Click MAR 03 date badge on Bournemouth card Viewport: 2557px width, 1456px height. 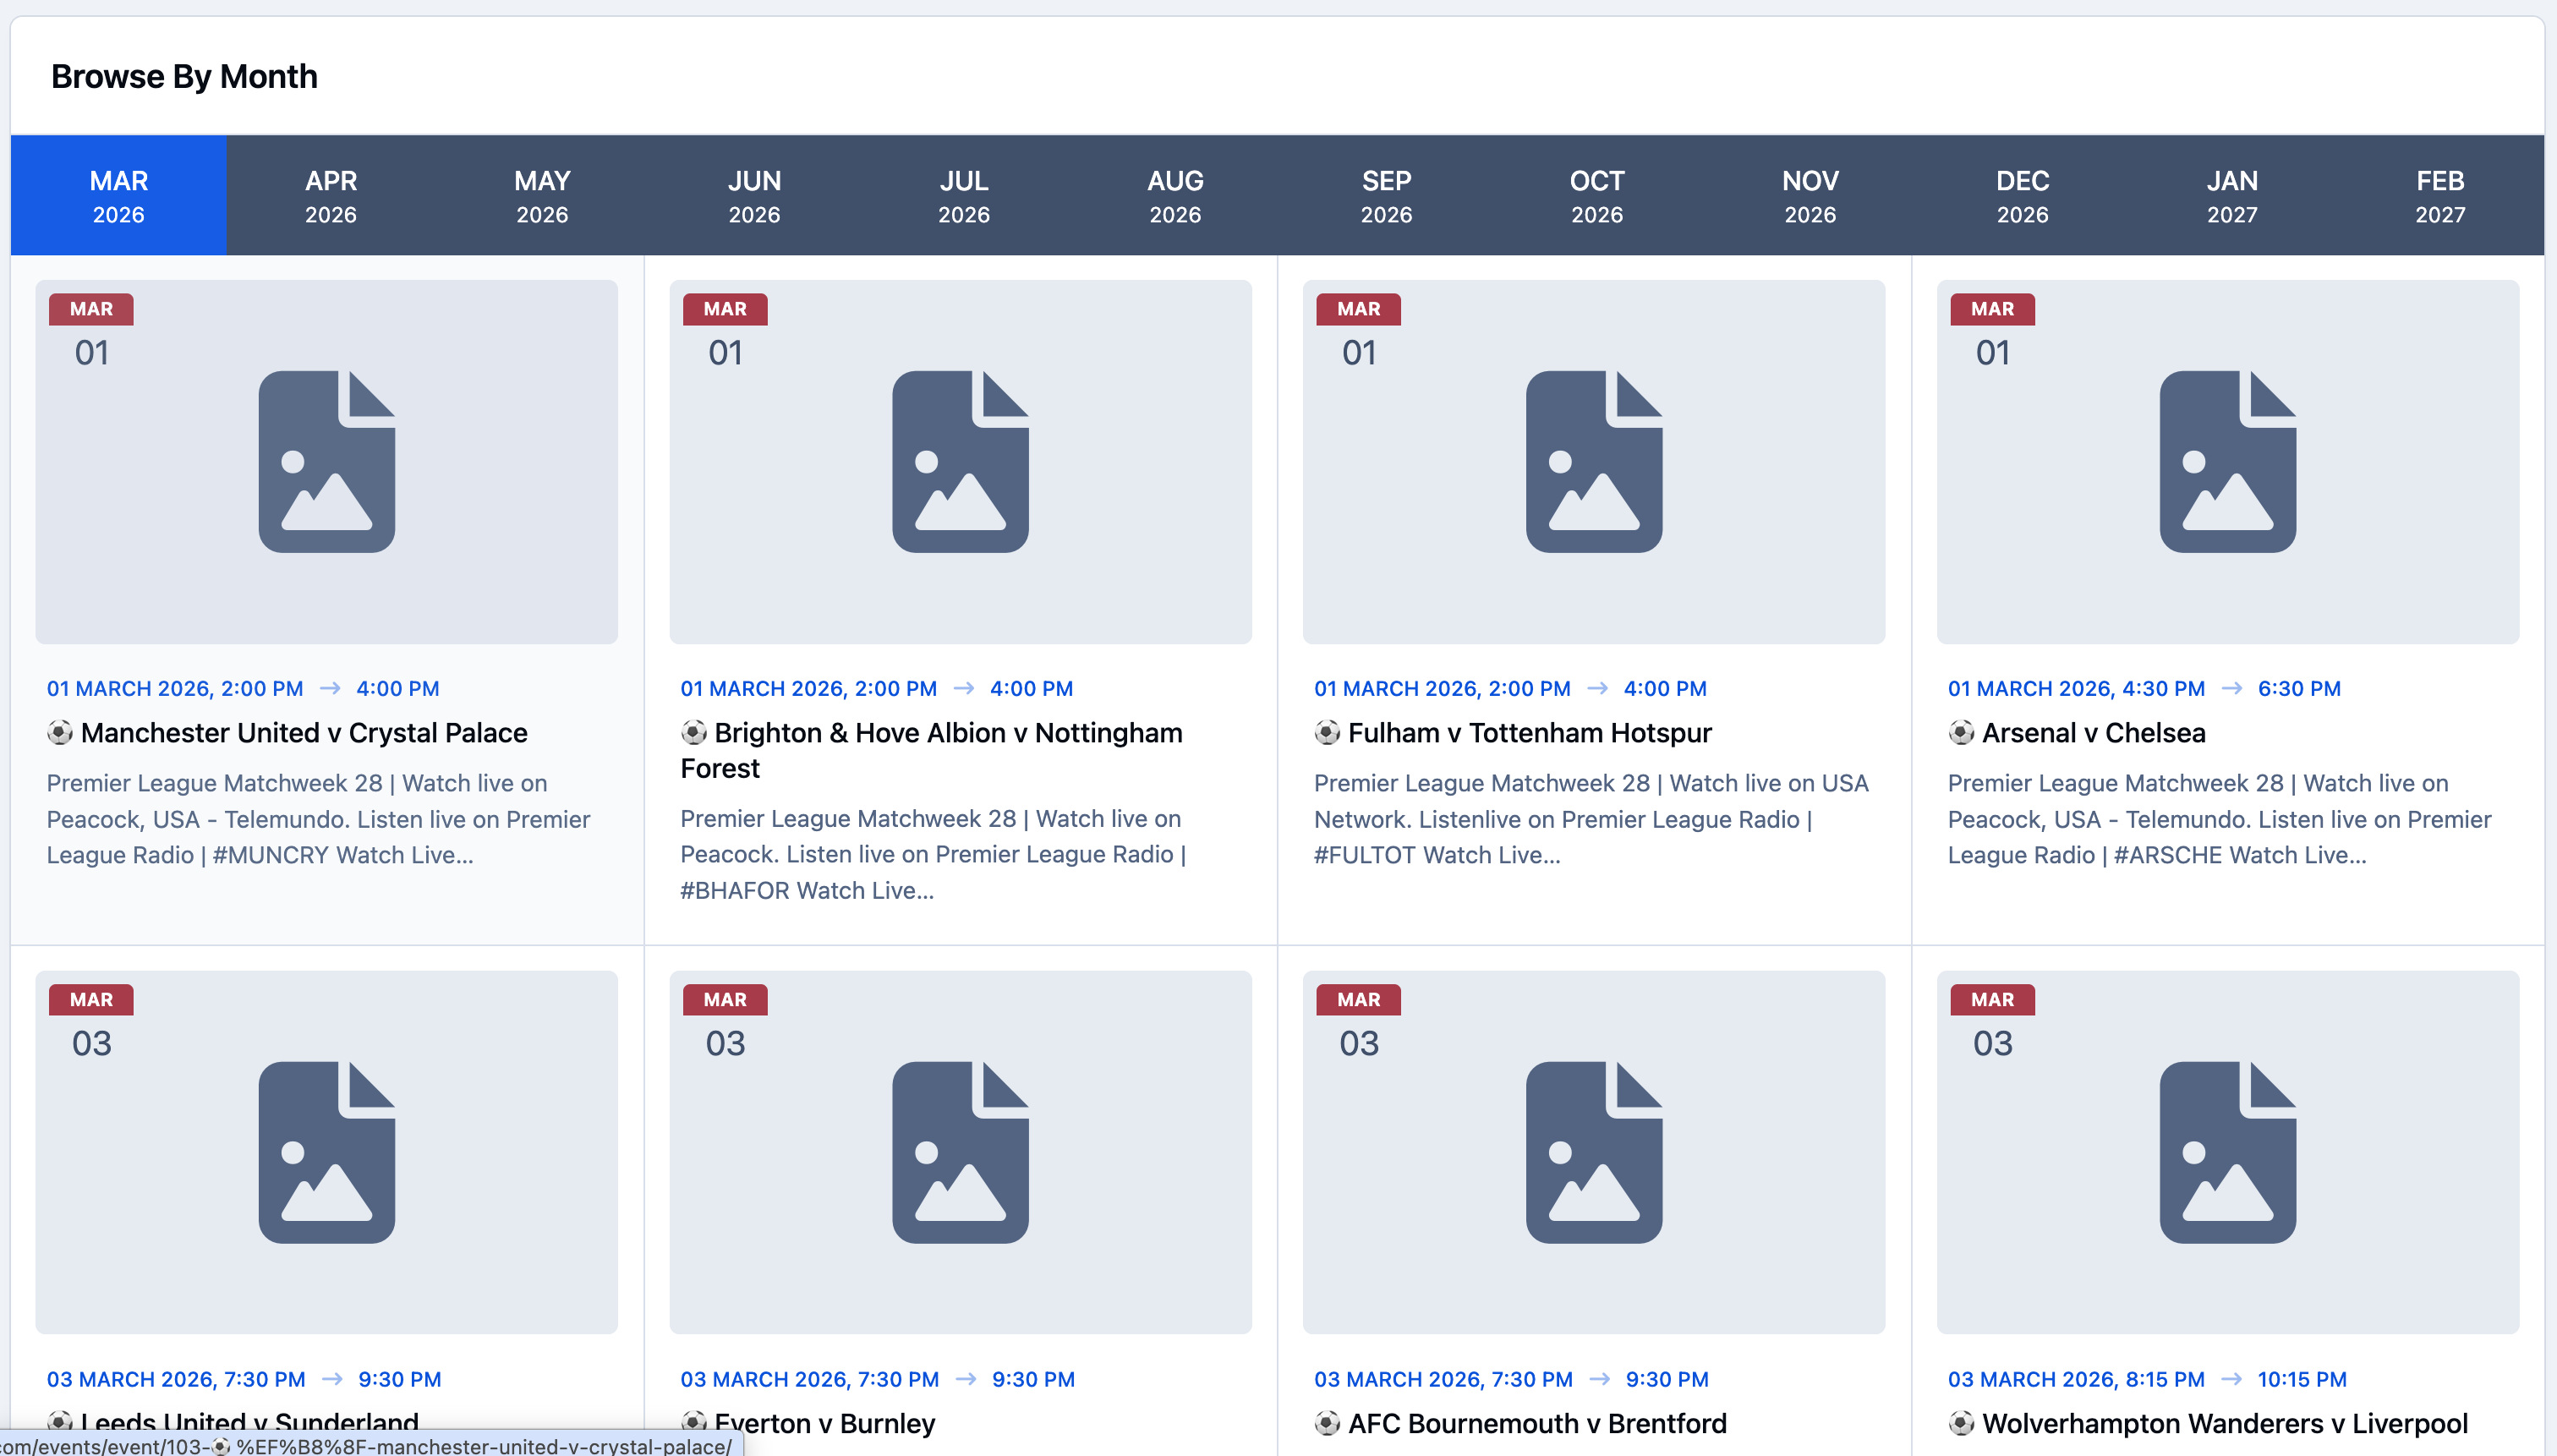pos(1359,1024)
